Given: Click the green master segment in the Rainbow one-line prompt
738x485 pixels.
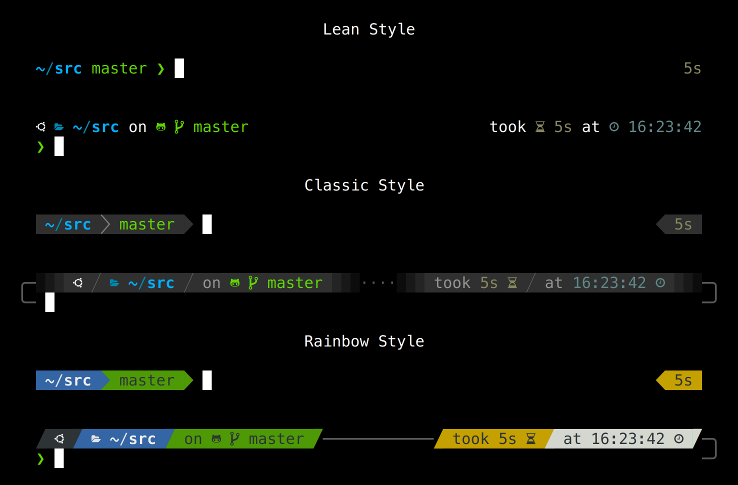Looking at the screenshot, I should click(x=146, y=380).
